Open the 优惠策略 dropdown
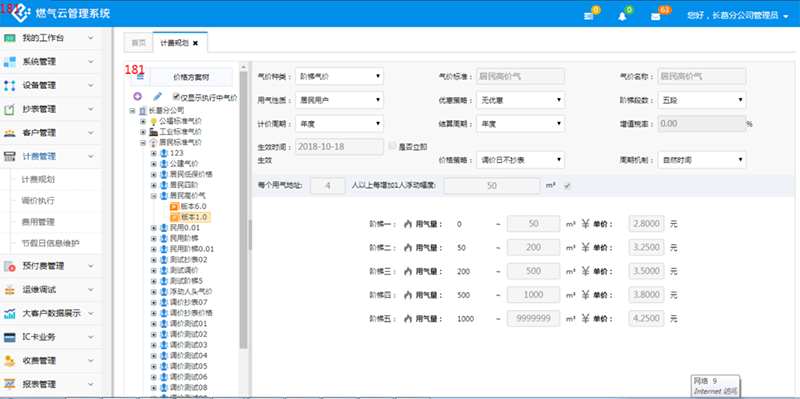This screenshot has width=800, height=399. tap(520, 100)
